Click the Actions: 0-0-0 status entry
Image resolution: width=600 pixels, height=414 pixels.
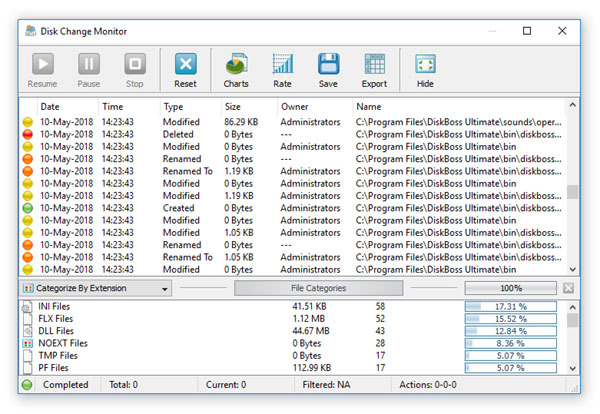click(x=428, y=385)
